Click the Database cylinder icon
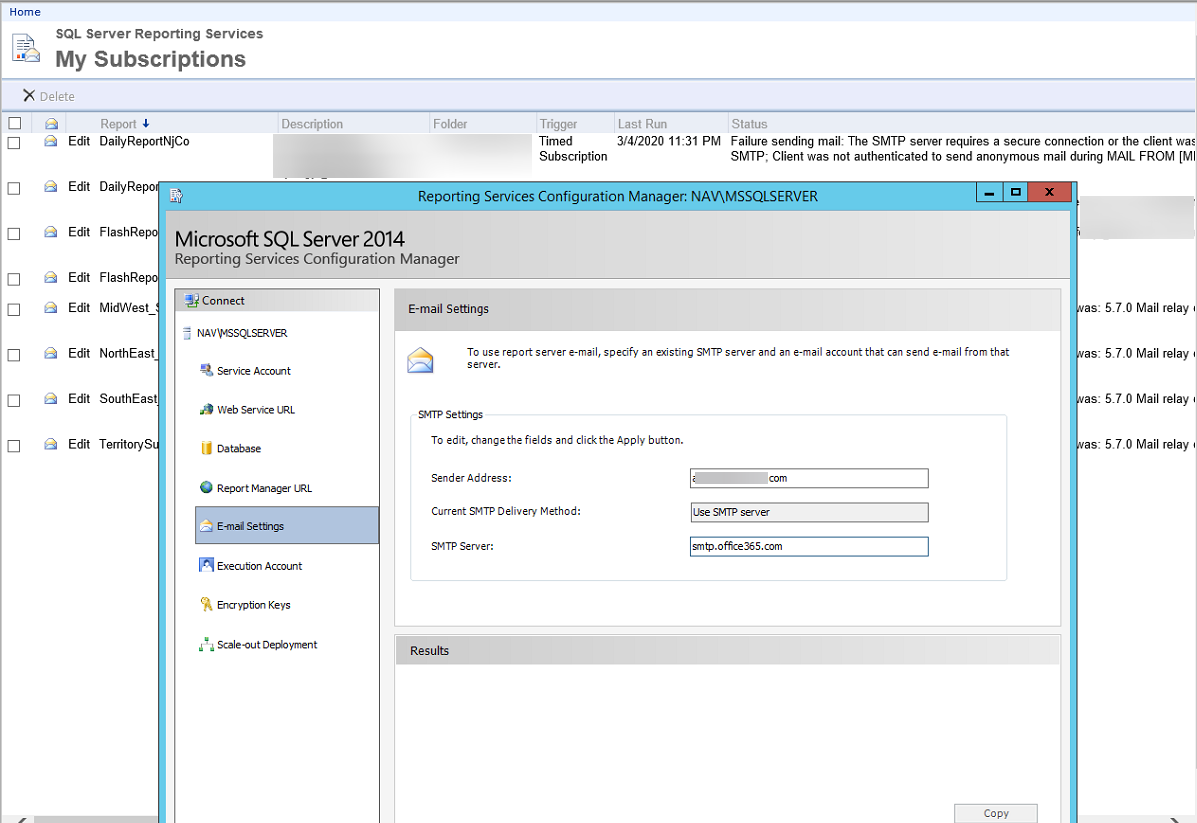This screenshot has width=1197, height=823. 207,449
